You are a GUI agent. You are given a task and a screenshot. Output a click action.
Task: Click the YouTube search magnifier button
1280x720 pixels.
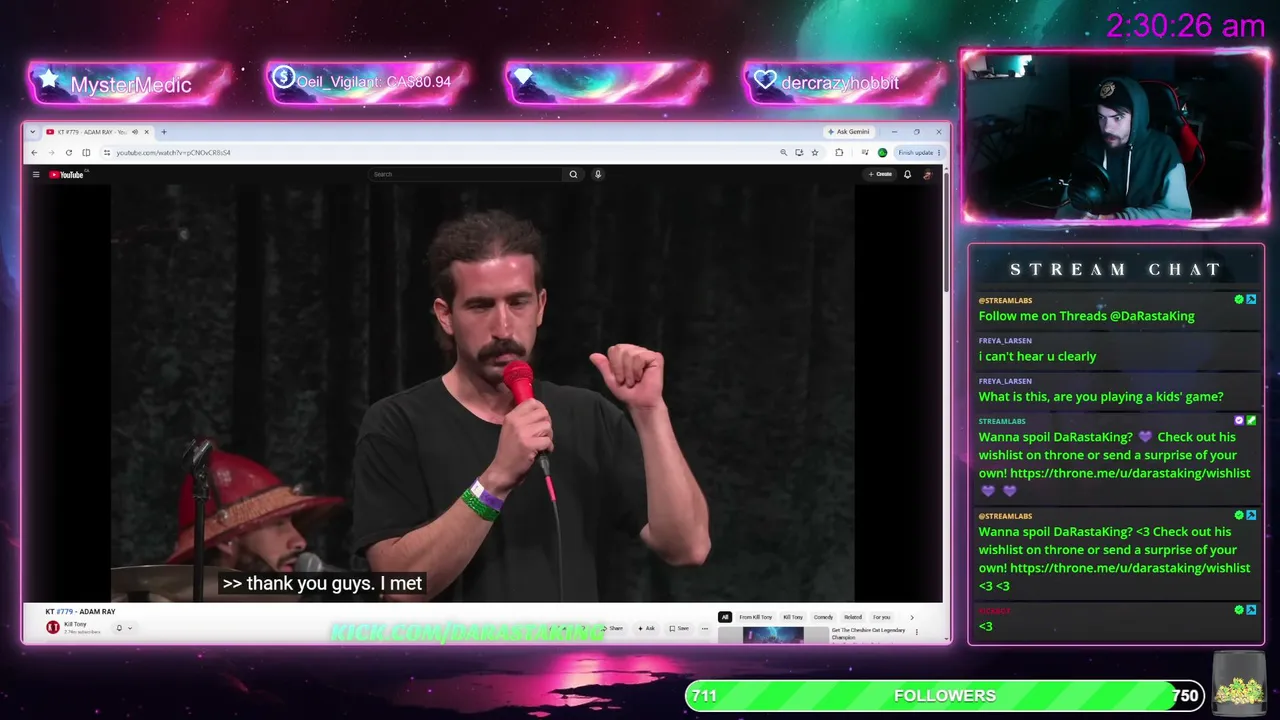tap(573, 174)
